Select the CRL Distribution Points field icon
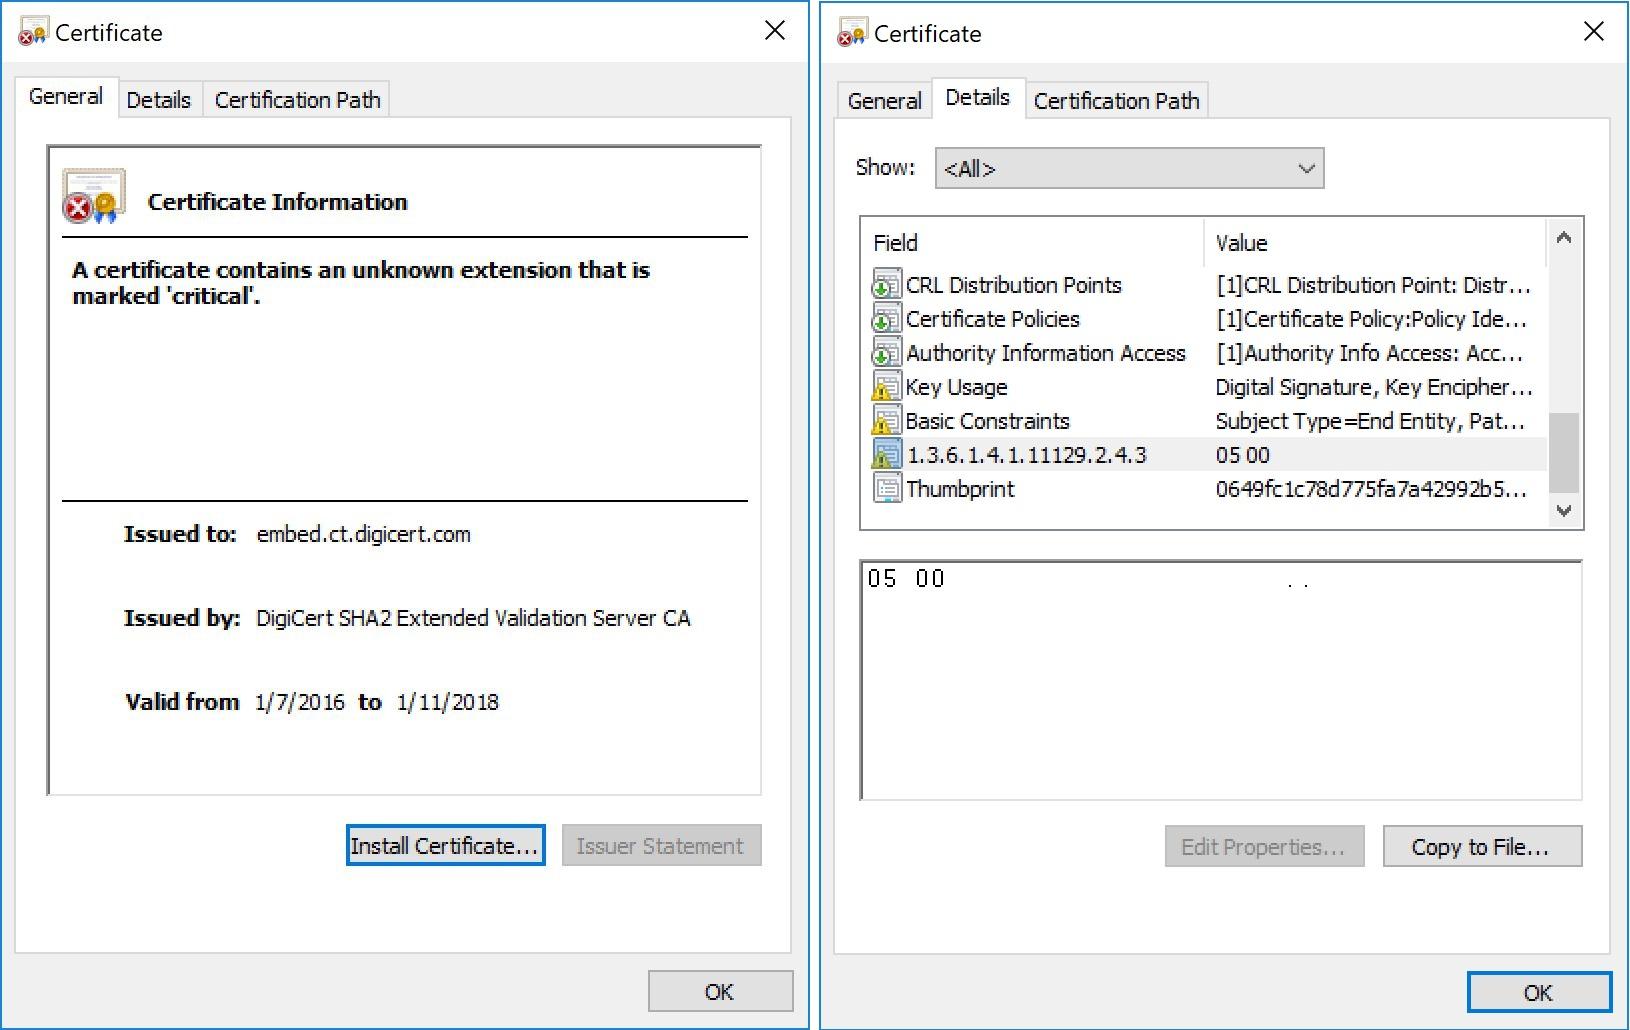Viewport: 1630px width, 1030px height. point(887,285)
